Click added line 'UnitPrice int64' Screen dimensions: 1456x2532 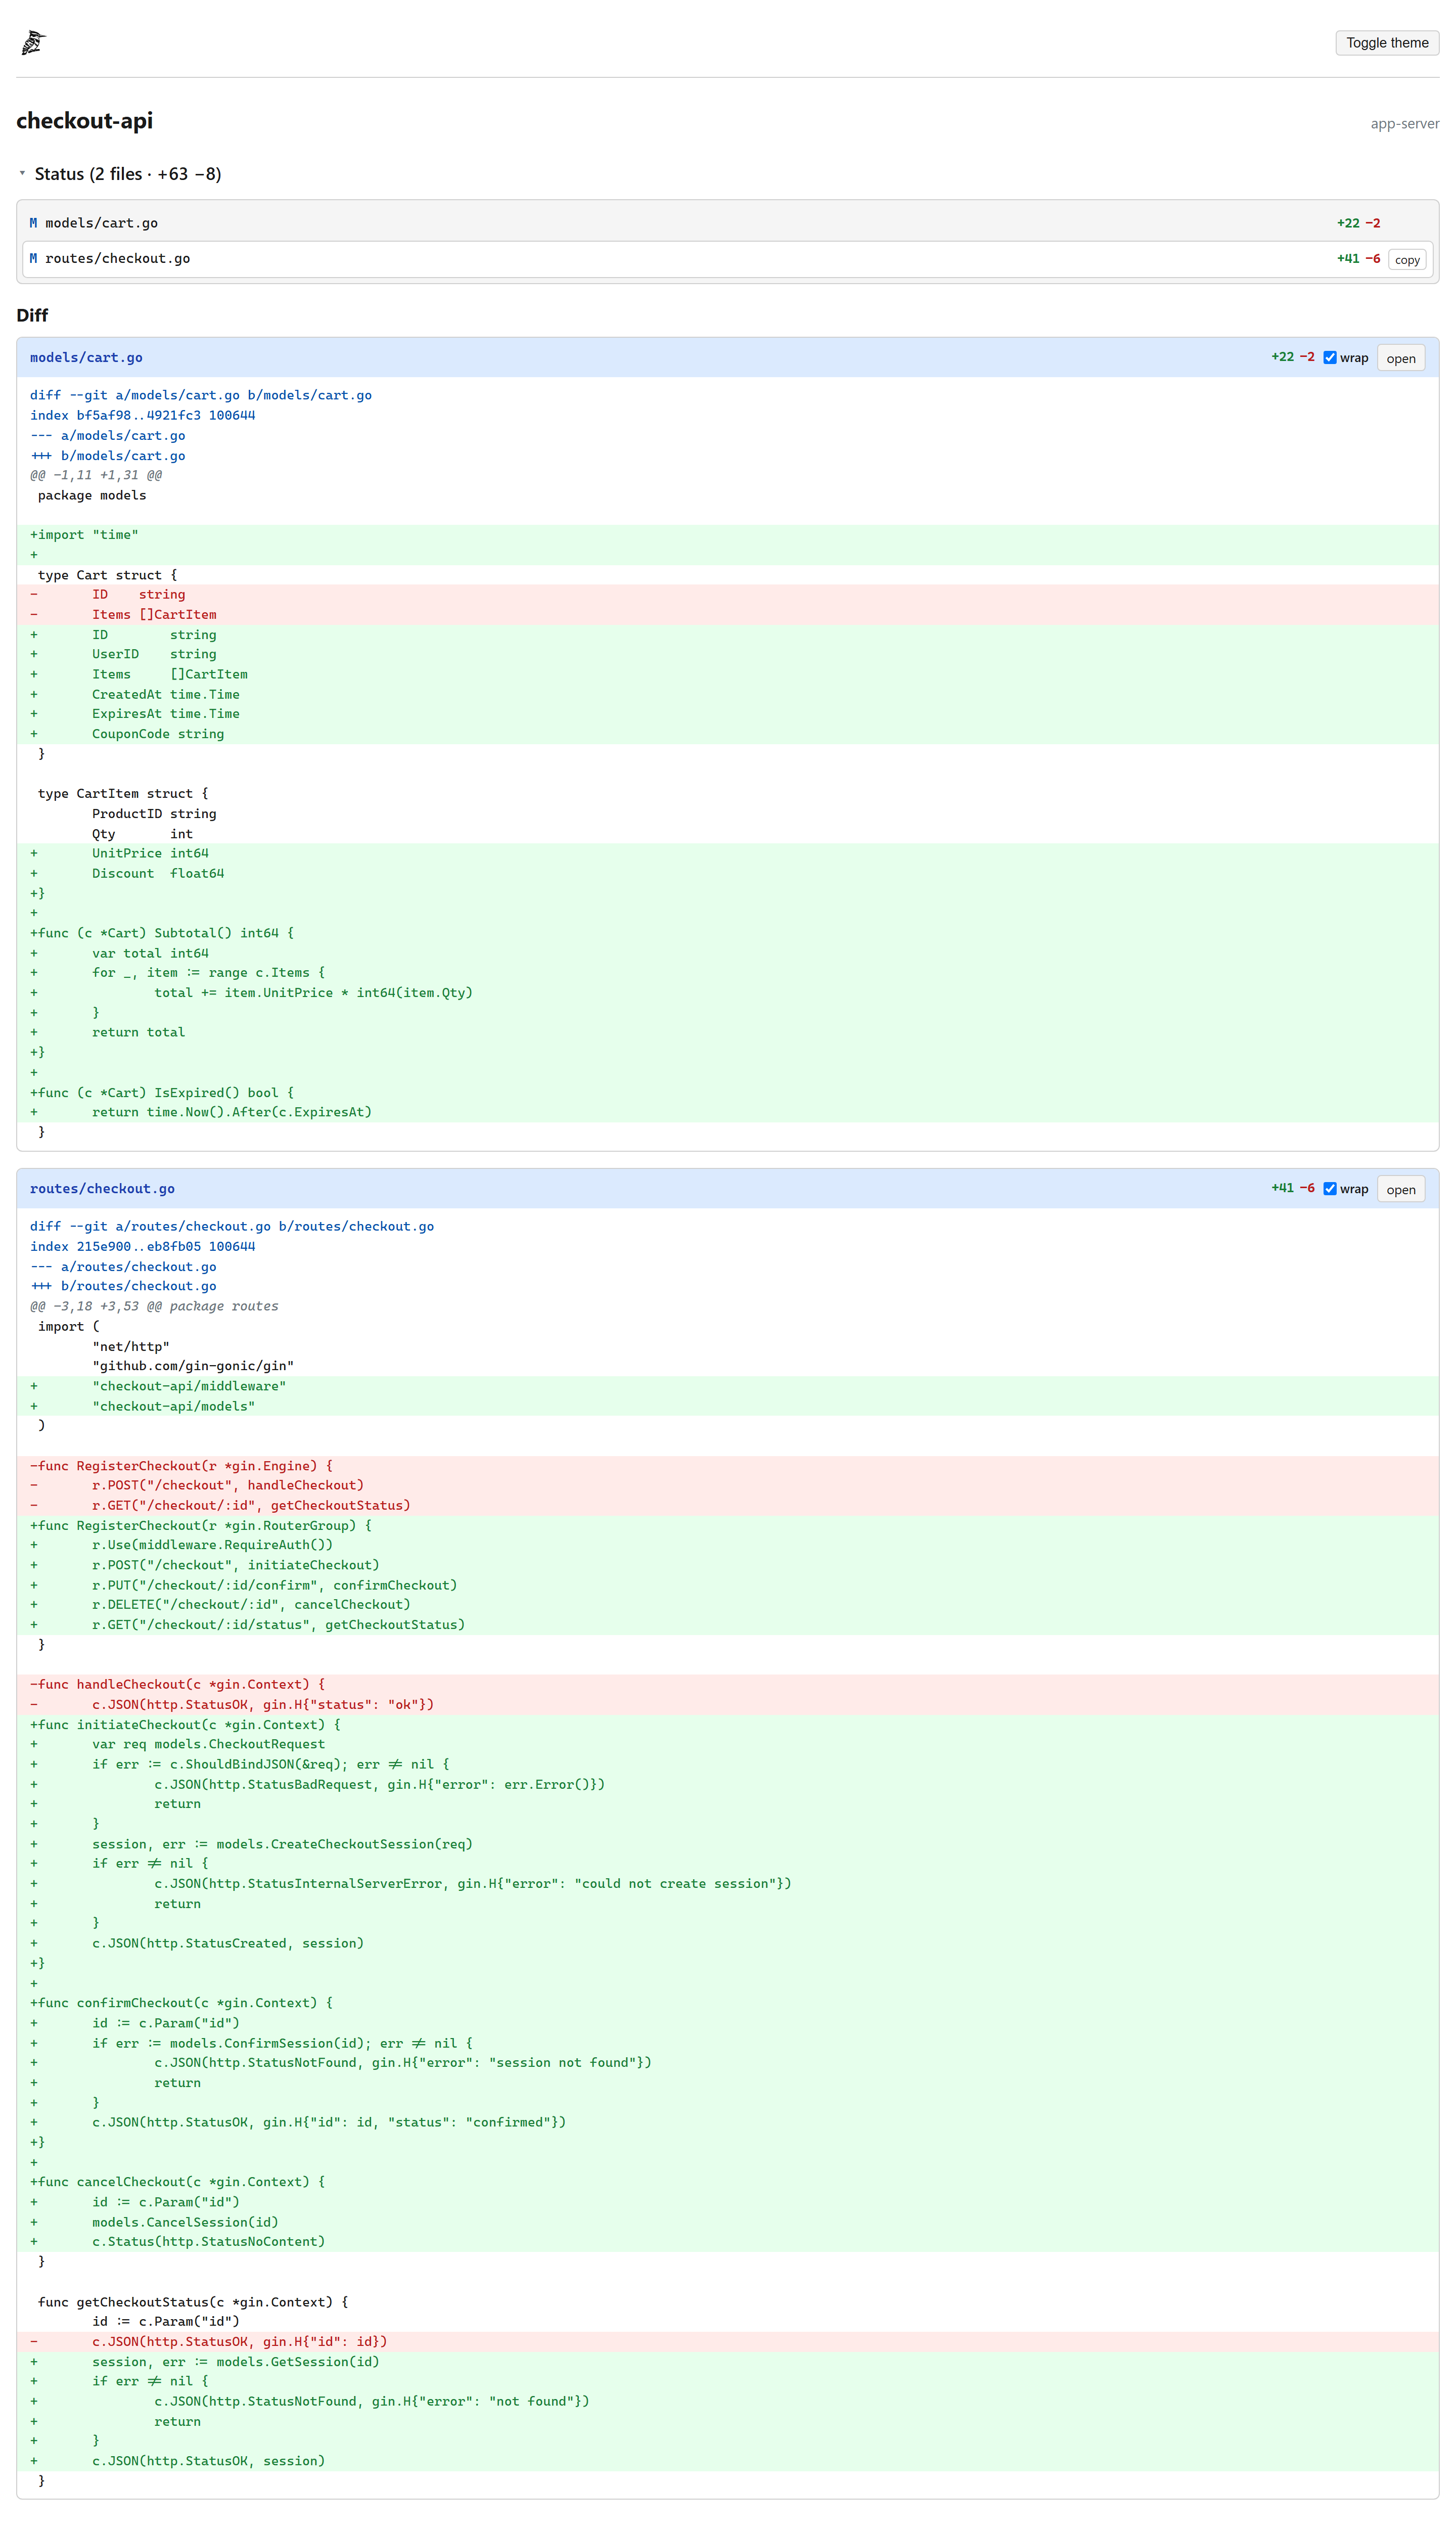727,853
